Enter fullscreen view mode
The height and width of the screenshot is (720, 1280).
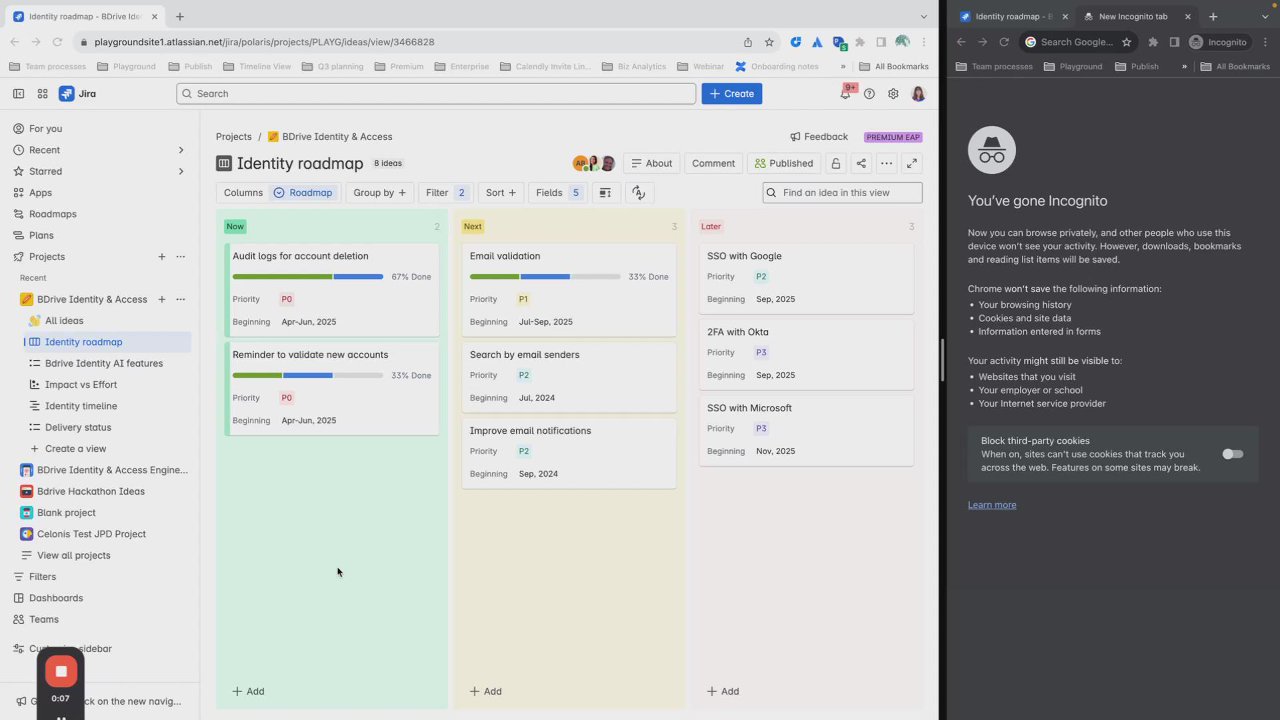[x=911, y=163]
